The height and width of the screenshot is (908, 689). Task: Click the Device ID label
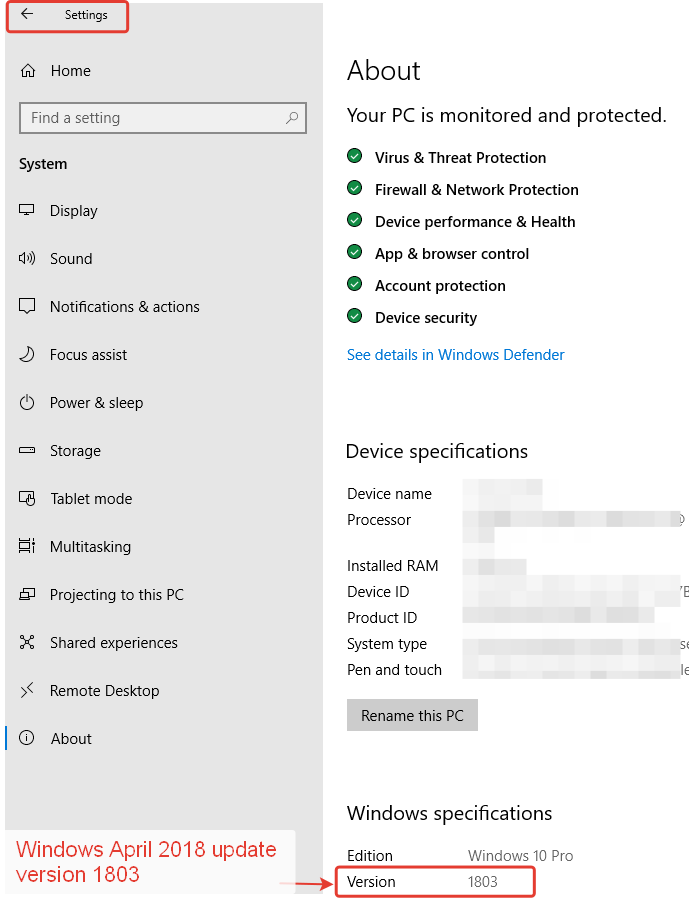pyautogui.click(x=378, y=591)
